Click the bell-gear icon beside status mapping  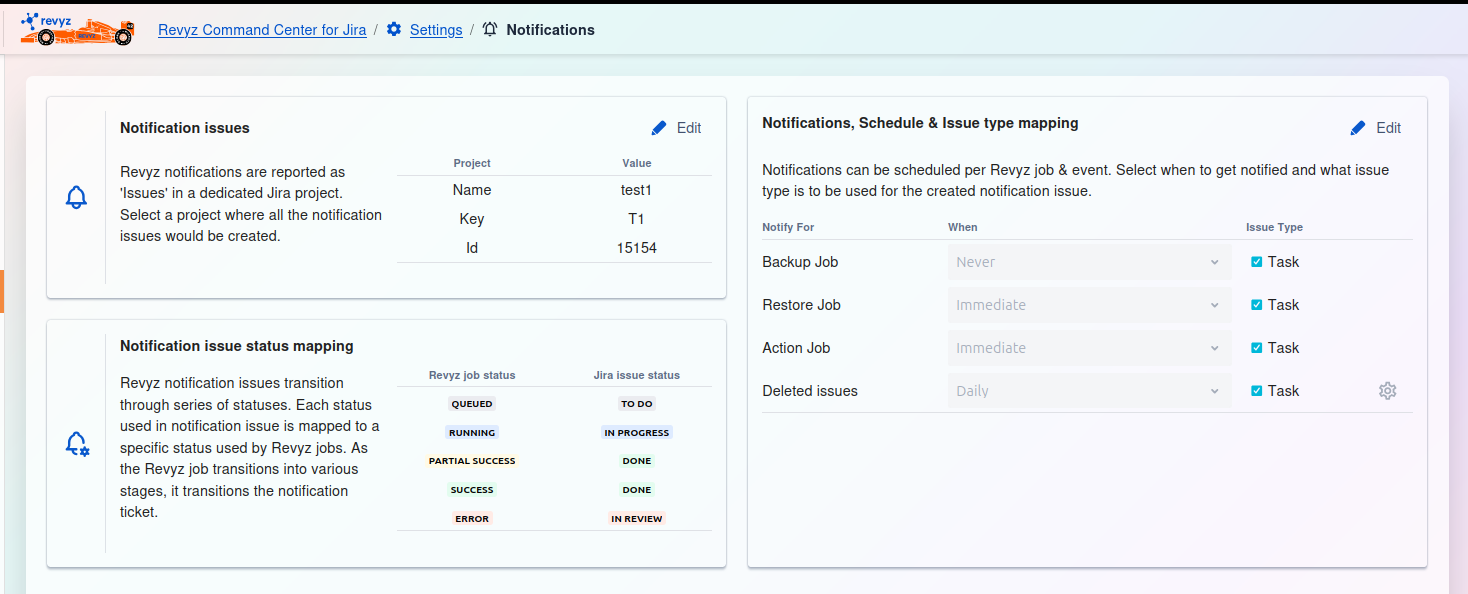(x=77, y=443)
